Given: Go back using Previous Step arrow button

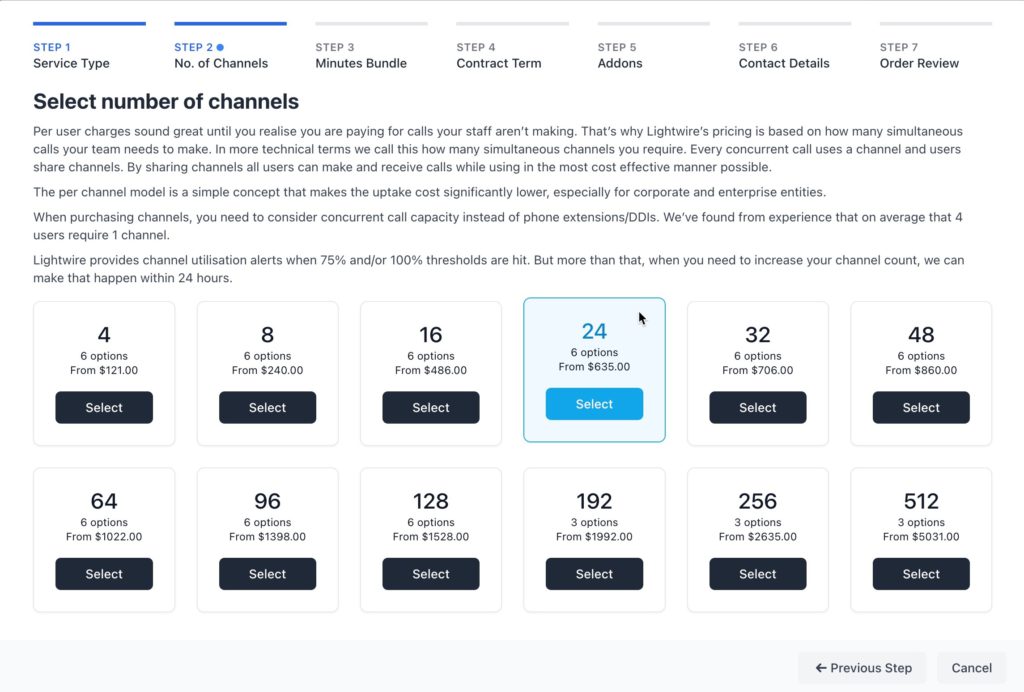Looking at the screenshot, I should (862, 668).
